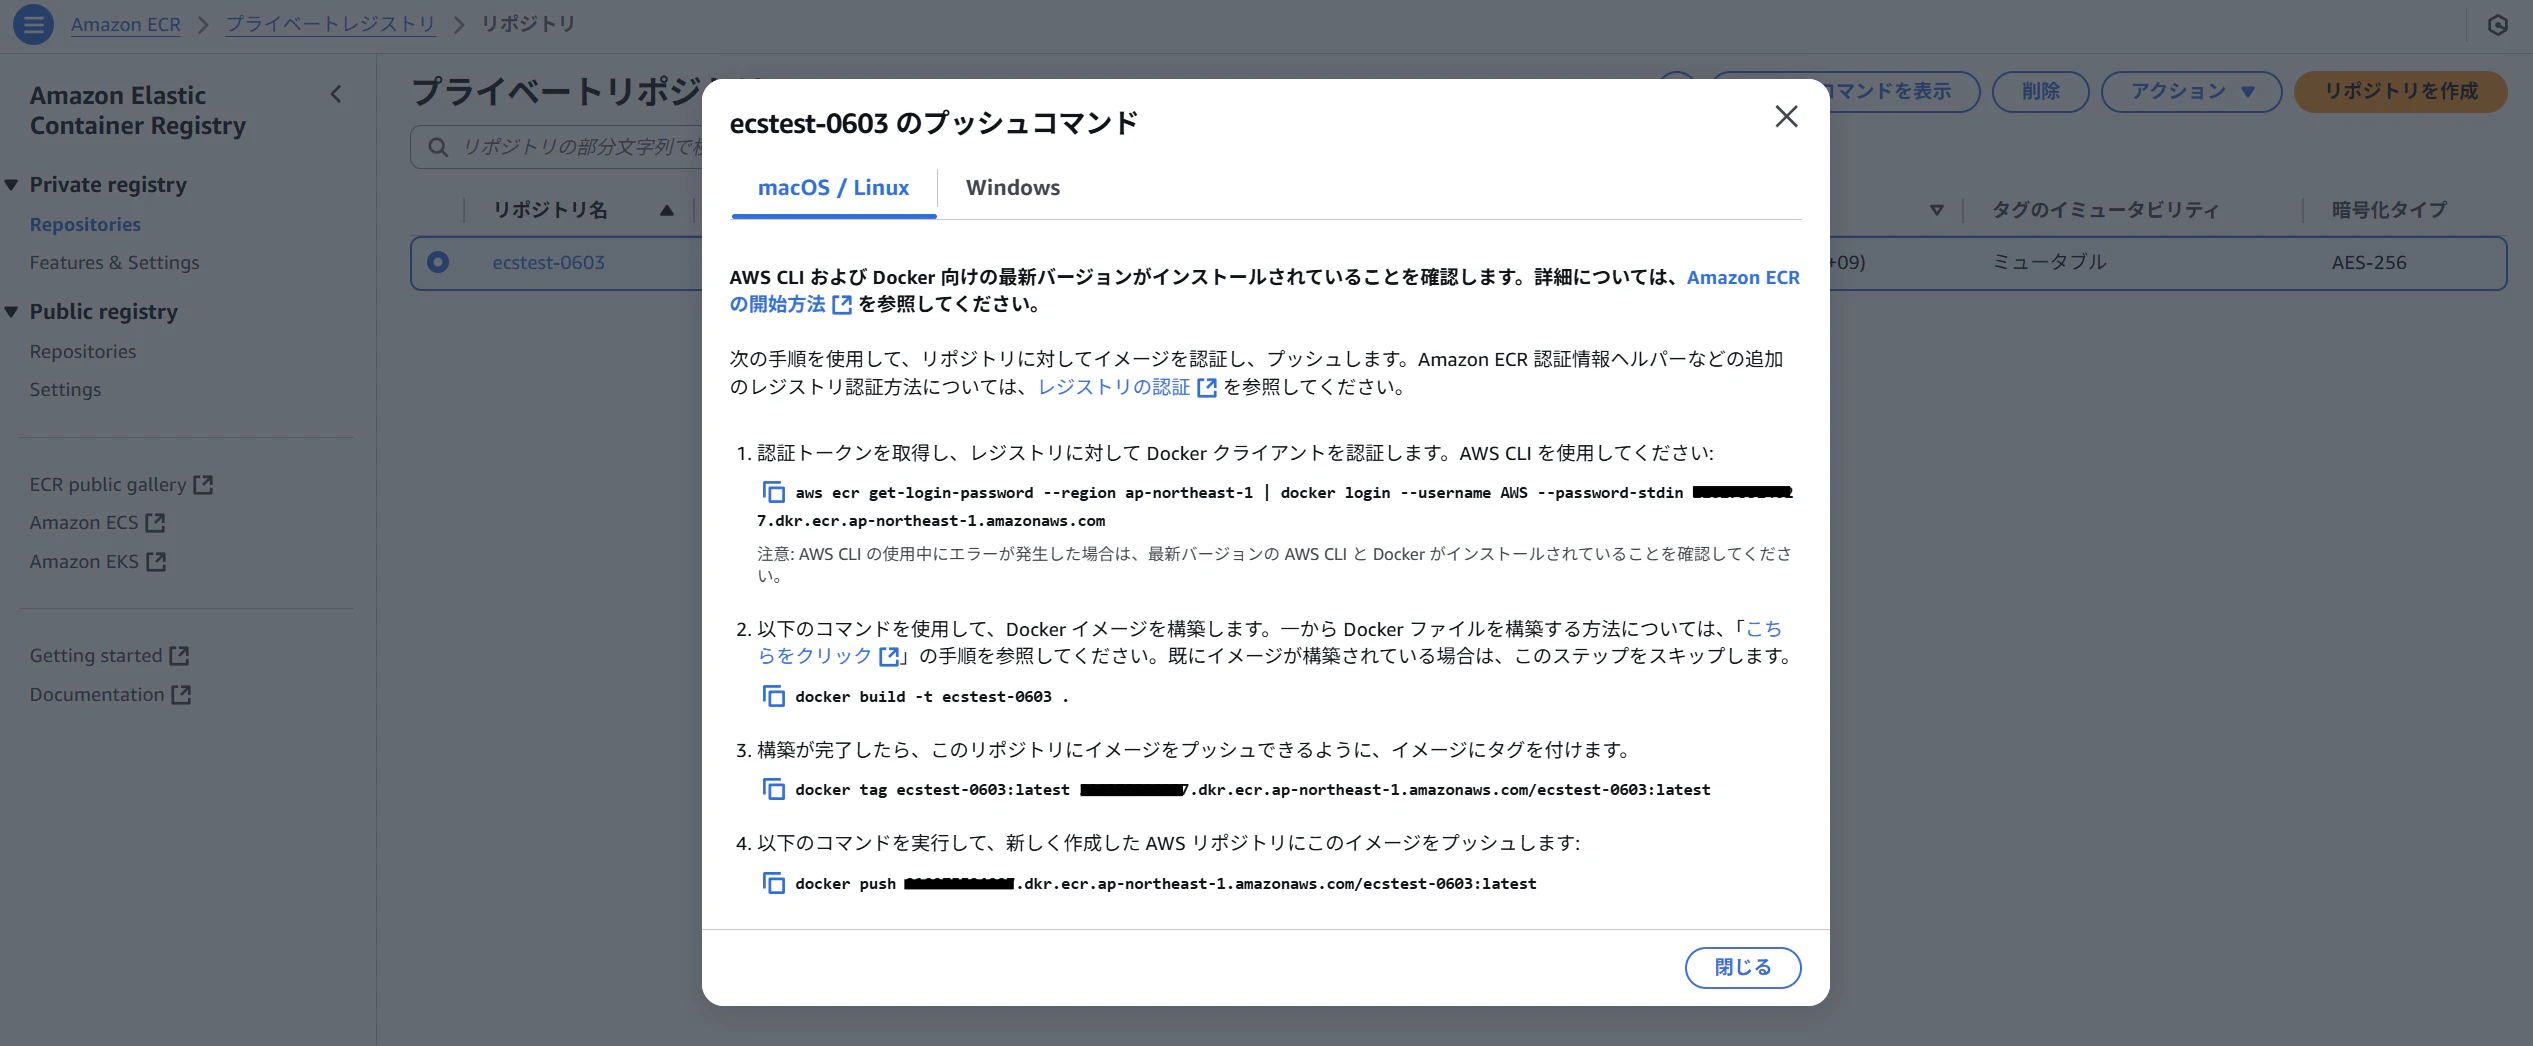Open Features & Settings in sidebar

pyautogui.click(x=114, y=263)
